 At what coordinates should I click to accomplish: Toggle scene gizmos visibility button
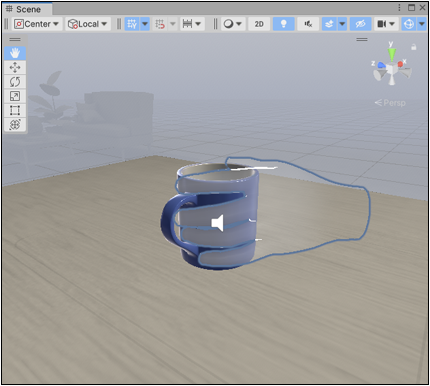coord(409,24)
